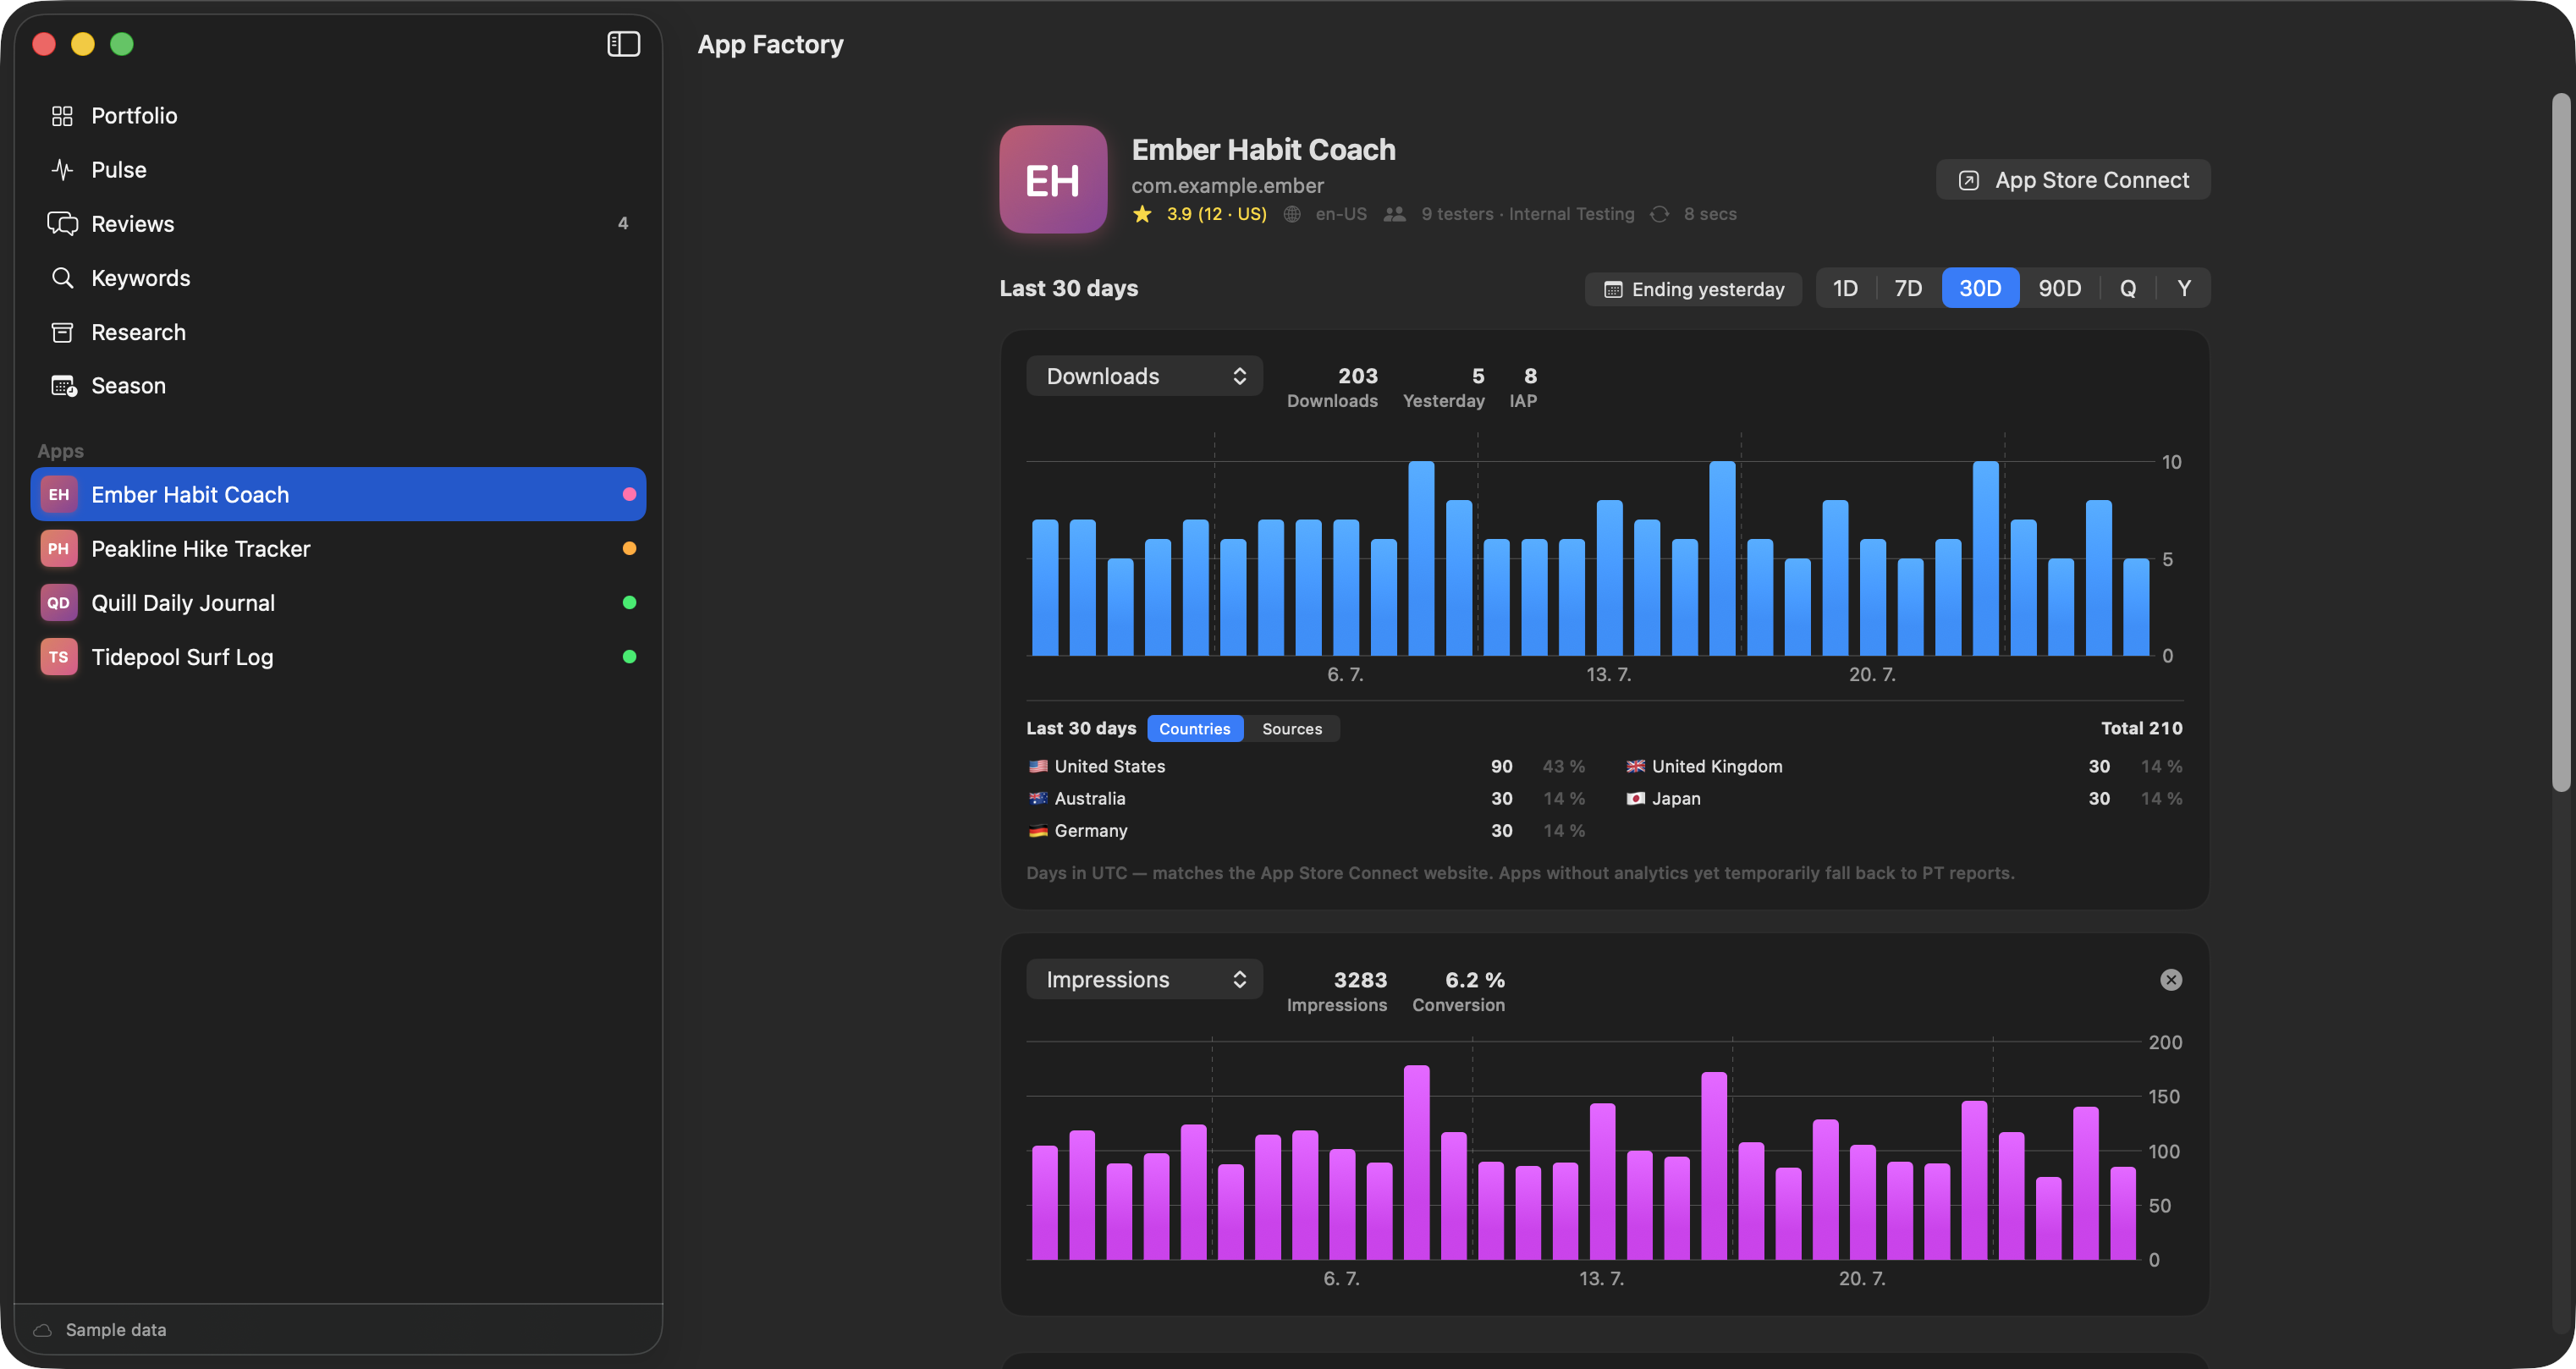Click the Australia flag icon

point(1038,799)
